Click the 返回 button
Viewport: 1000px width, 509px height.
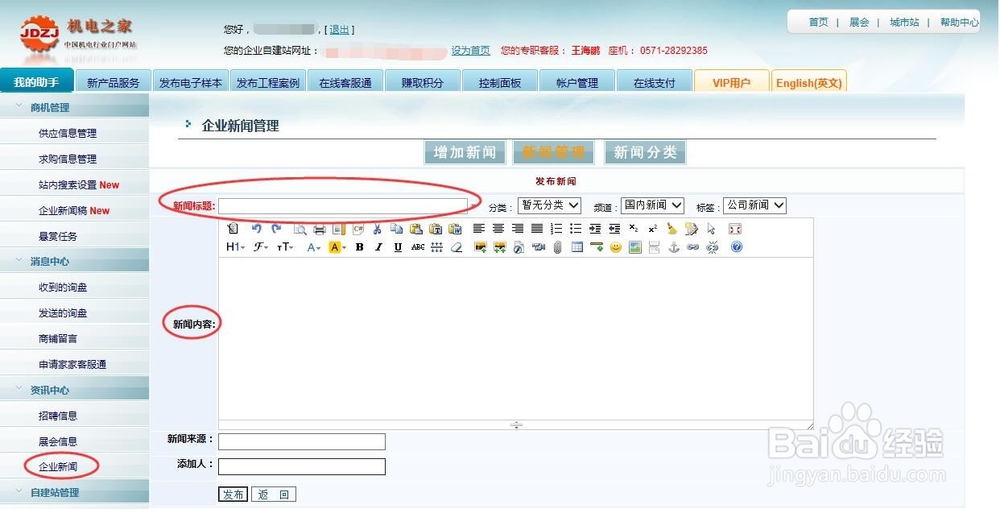[x=274, y=494]
